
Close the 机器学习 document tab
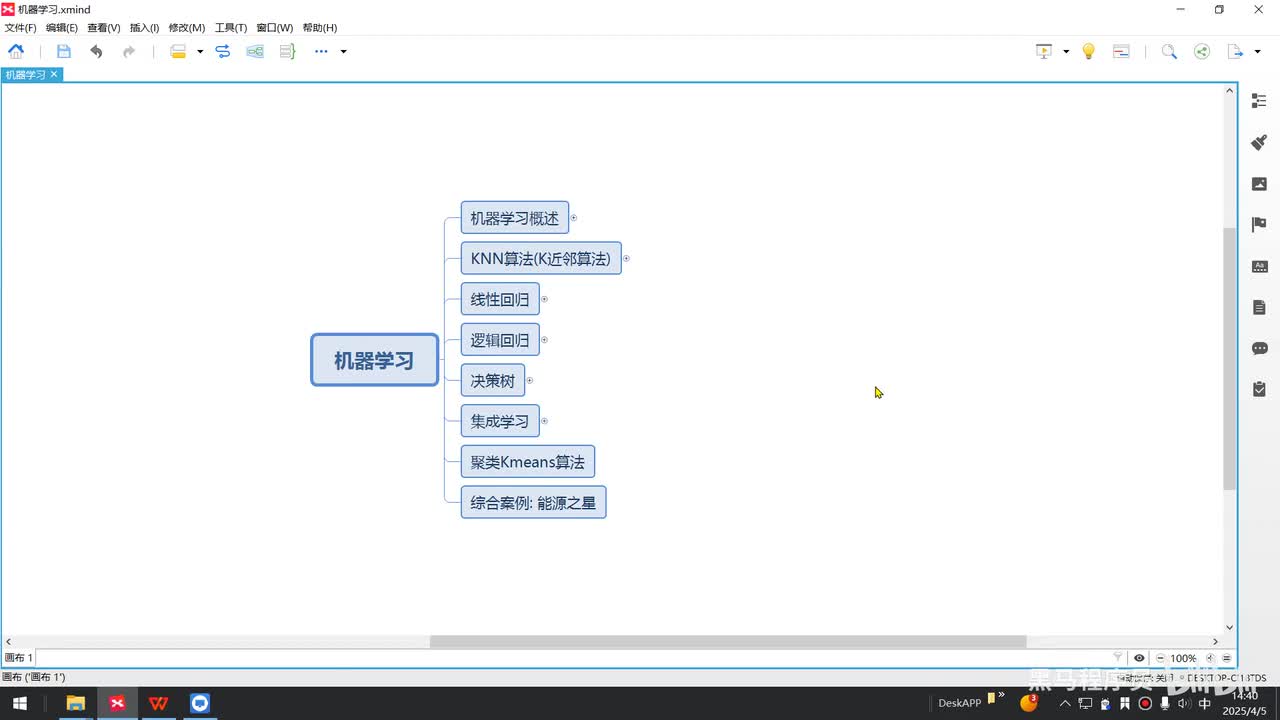tap(55, 75)
